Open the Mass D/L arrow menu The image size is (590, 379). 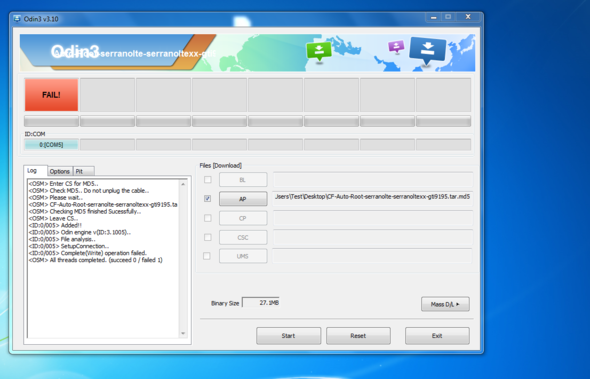click(x=445, y=304)
